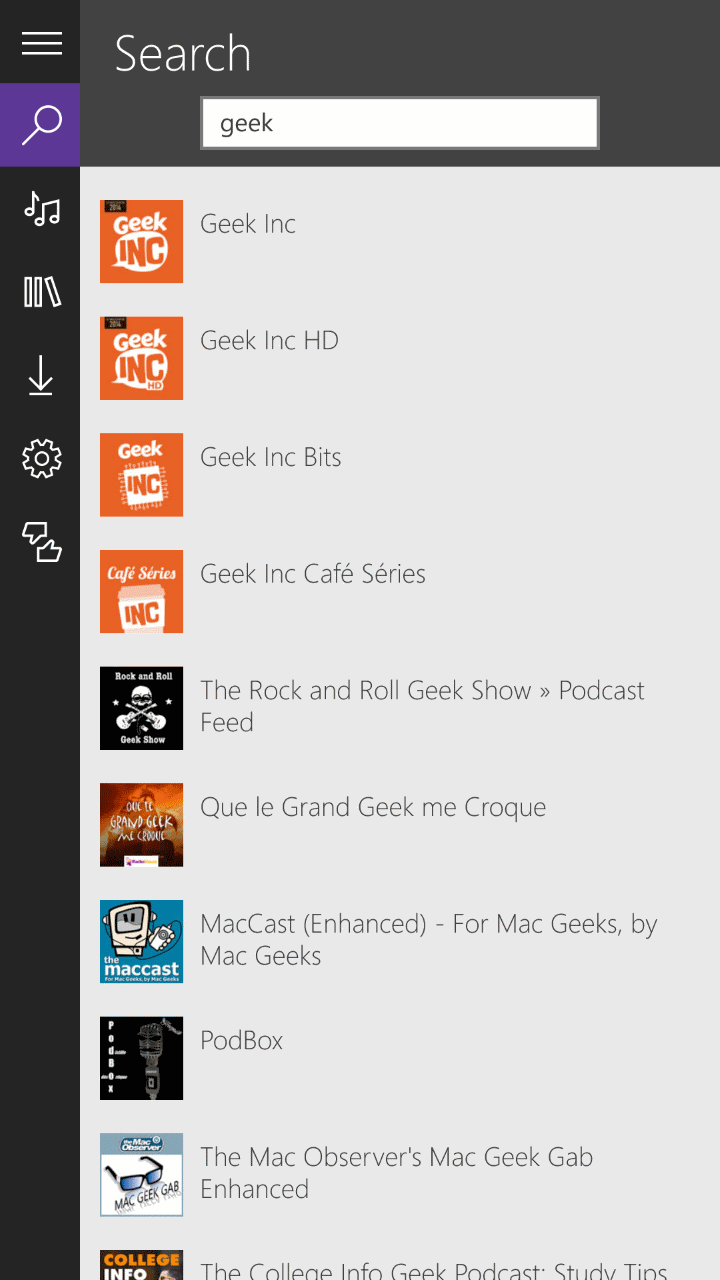This screenshot has height=1280, width=720.
Task: Go to the Downloads arrow icon
Action: 41,376
